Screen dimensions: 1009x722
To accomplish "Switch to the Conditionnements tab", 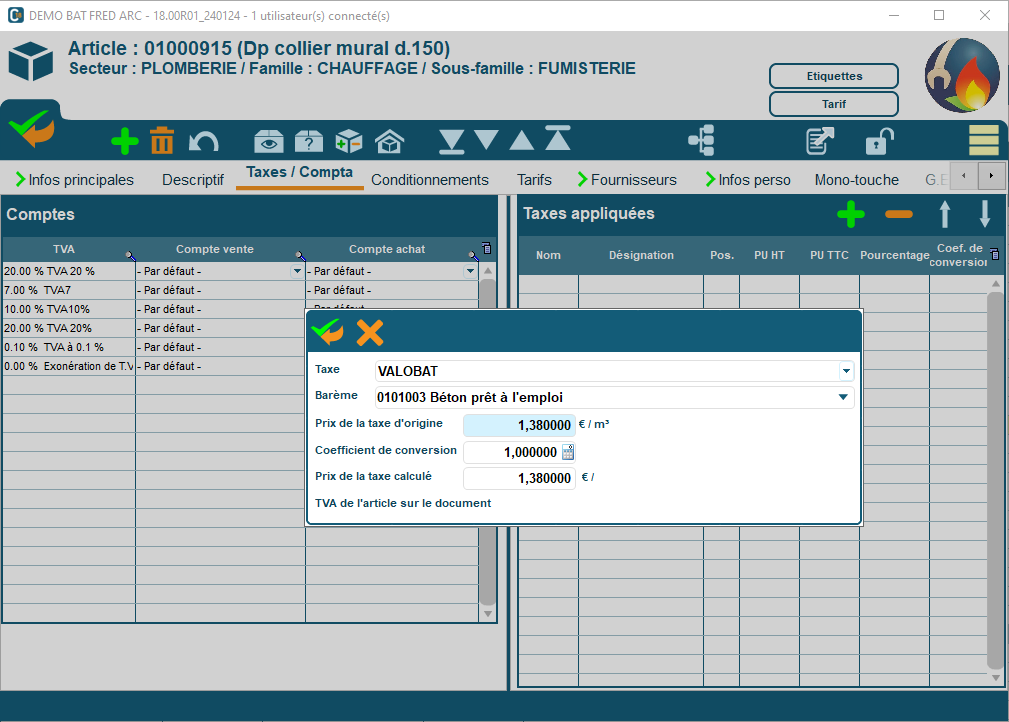I will [x=430, y=180].
